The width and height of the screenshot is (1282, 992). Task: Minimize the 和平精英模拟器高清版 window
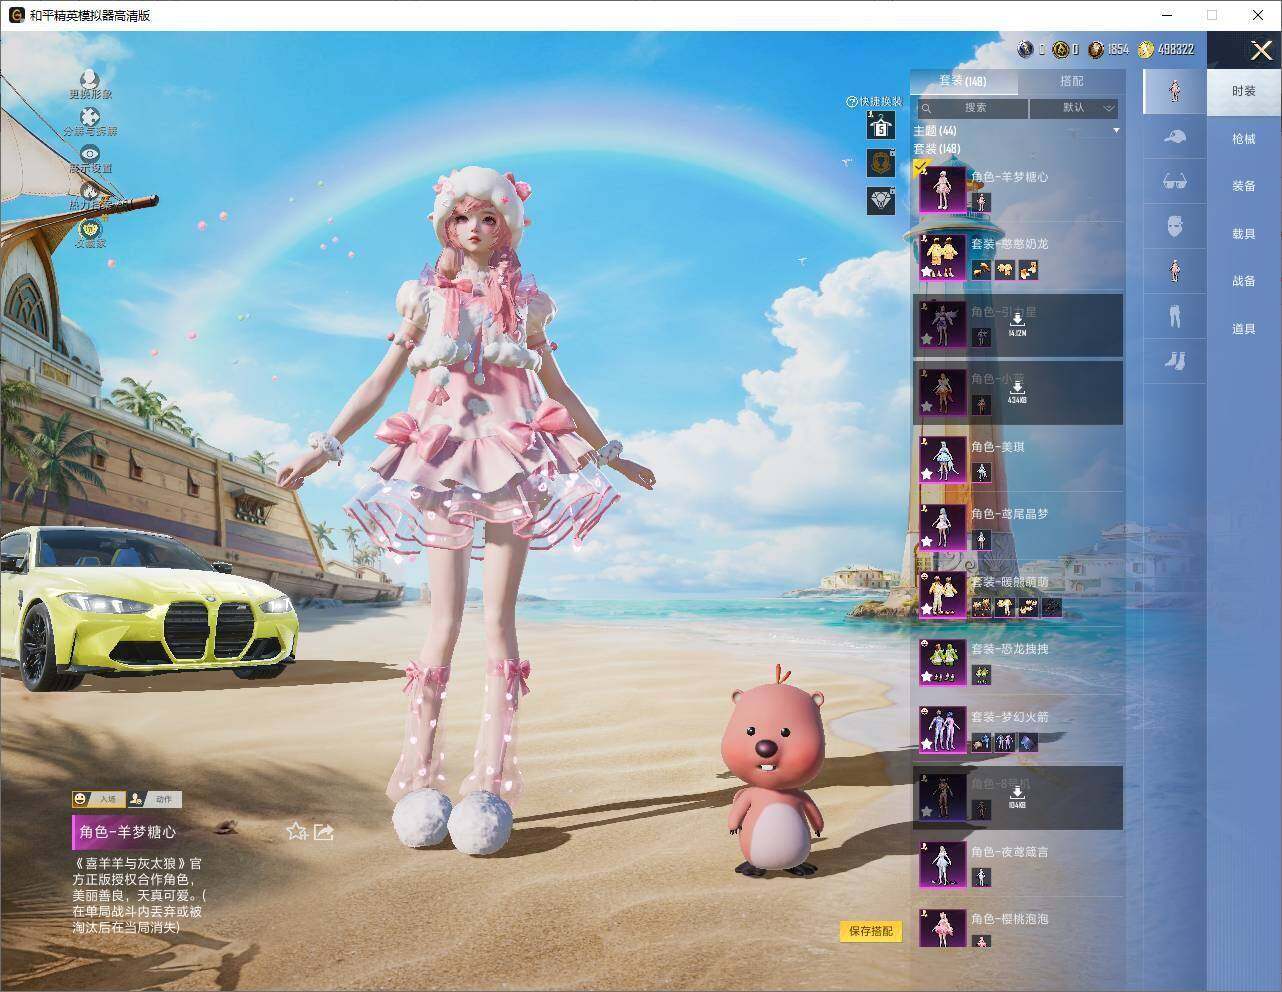(1166, 15)
